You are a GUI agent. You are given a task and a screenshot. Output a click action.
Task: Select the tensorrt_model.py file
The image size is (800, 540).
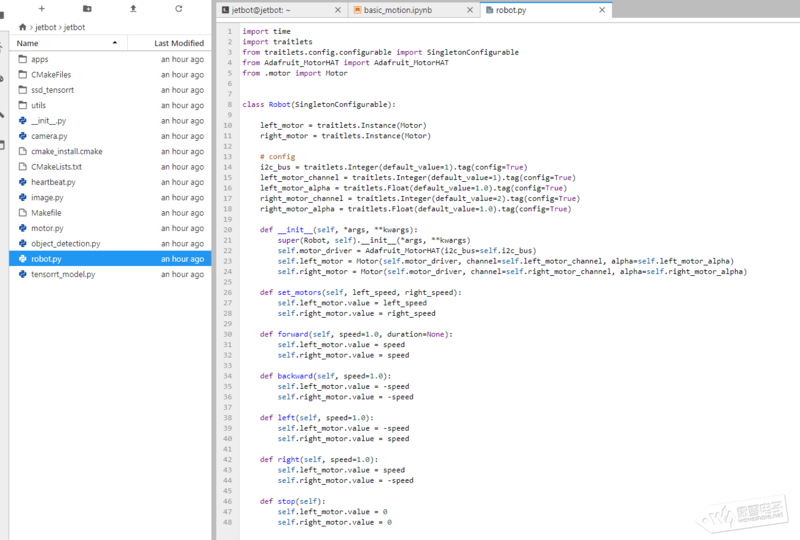[x=110, y=274]
